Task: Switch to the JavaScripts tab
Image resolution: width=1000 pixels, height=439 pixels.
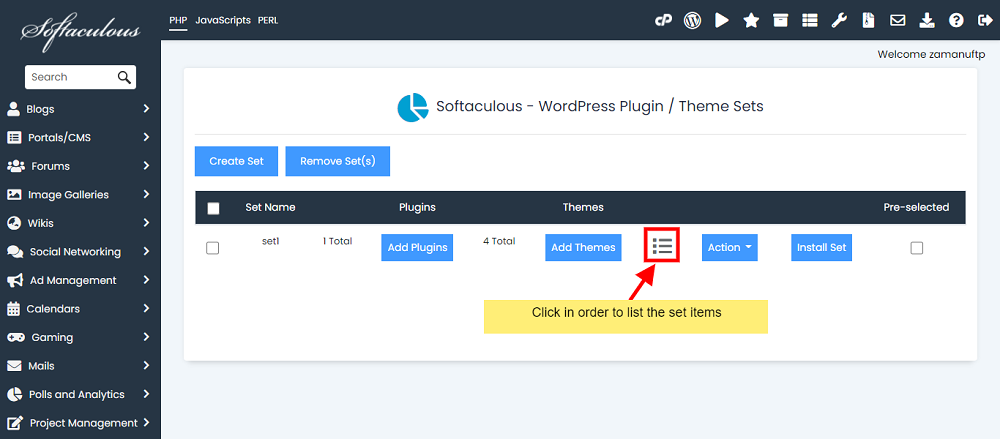Action: coord(223,20)
